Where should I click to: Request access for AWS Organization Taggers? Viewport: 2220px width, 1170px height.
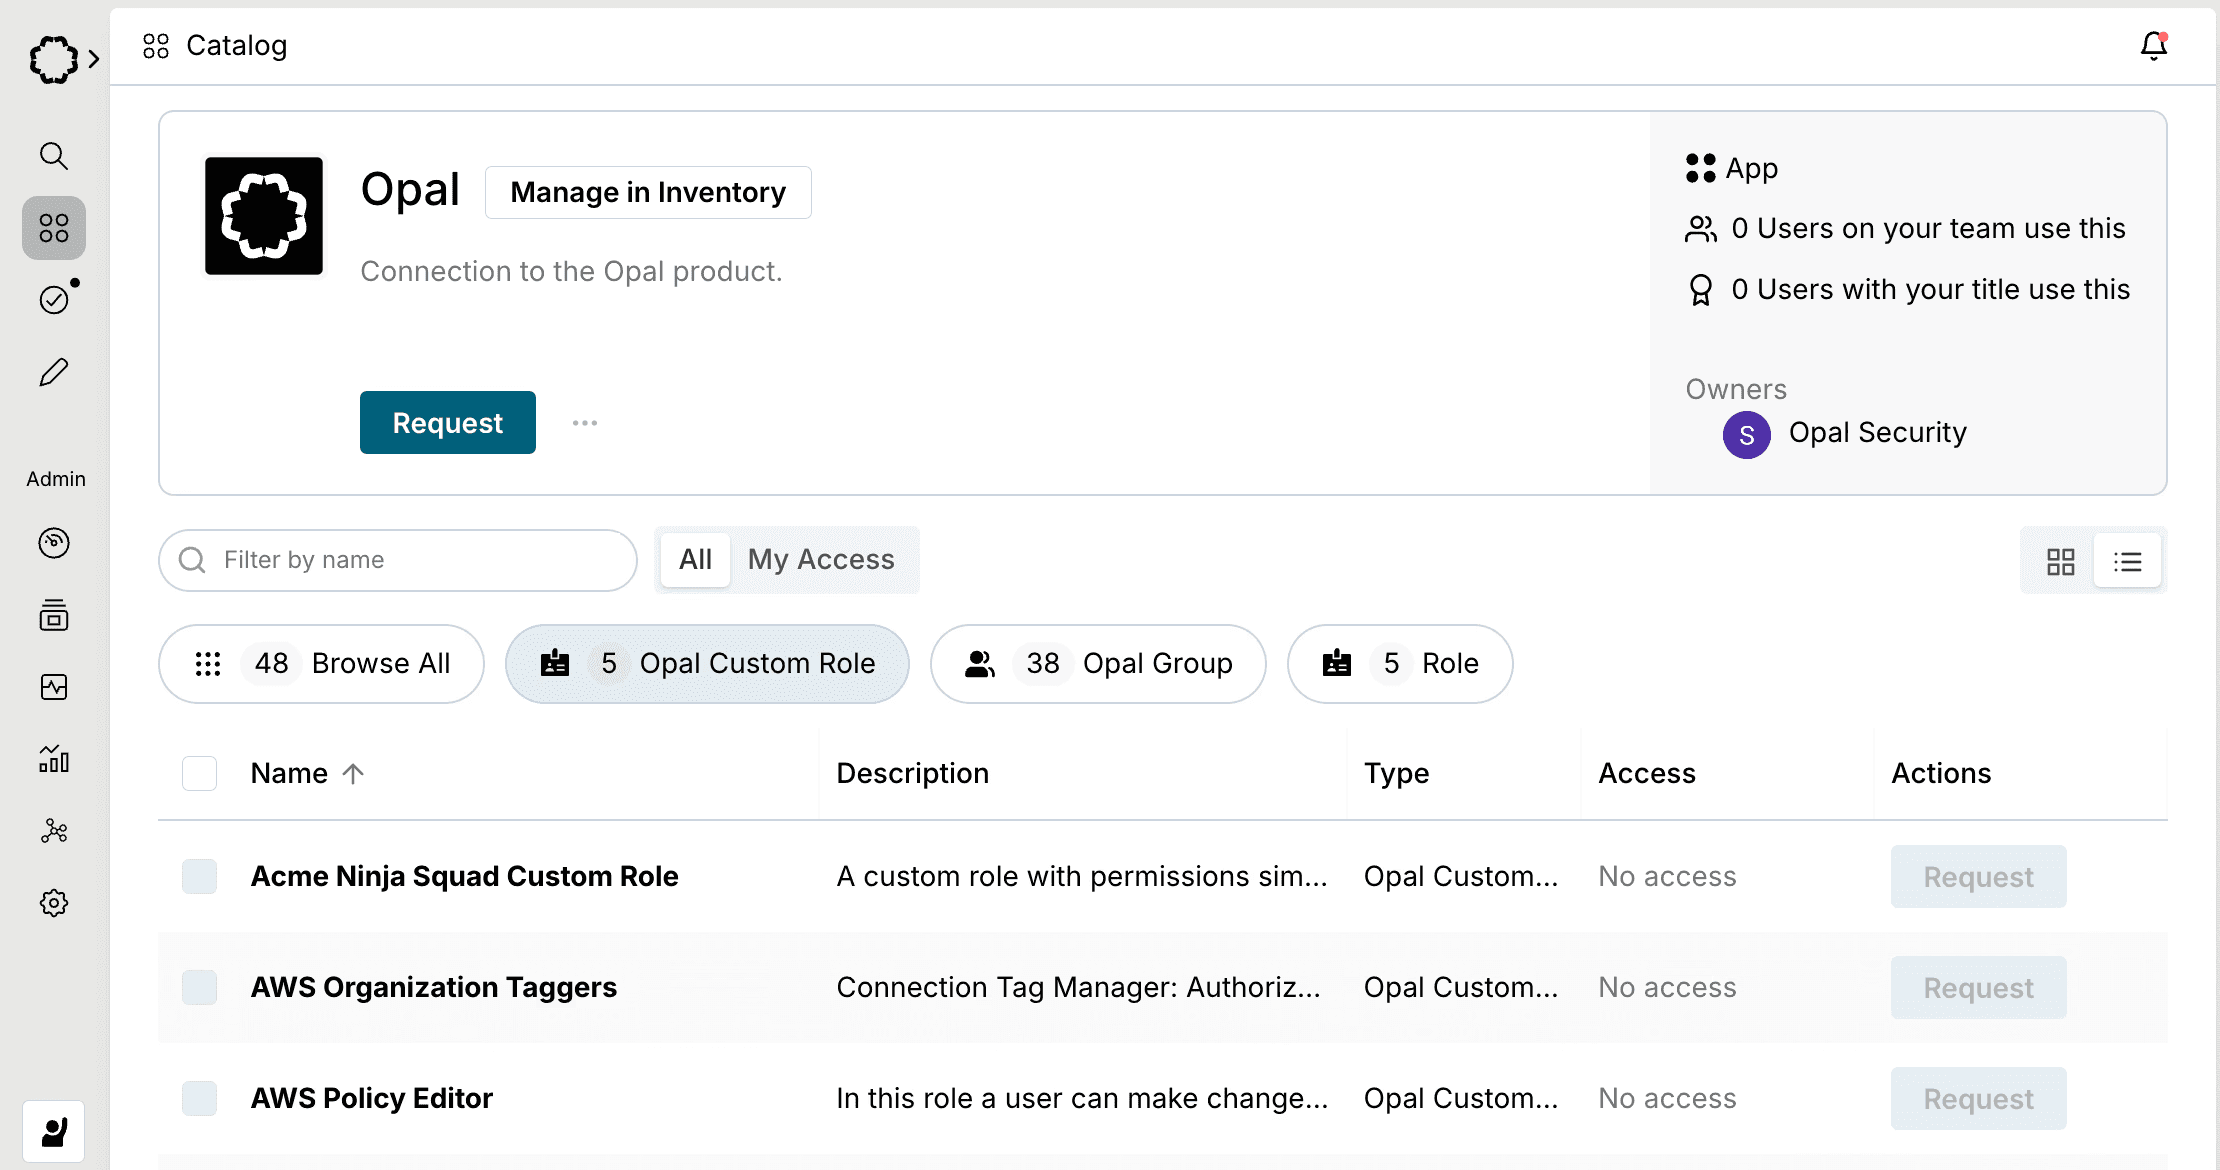click(1978, 988)
